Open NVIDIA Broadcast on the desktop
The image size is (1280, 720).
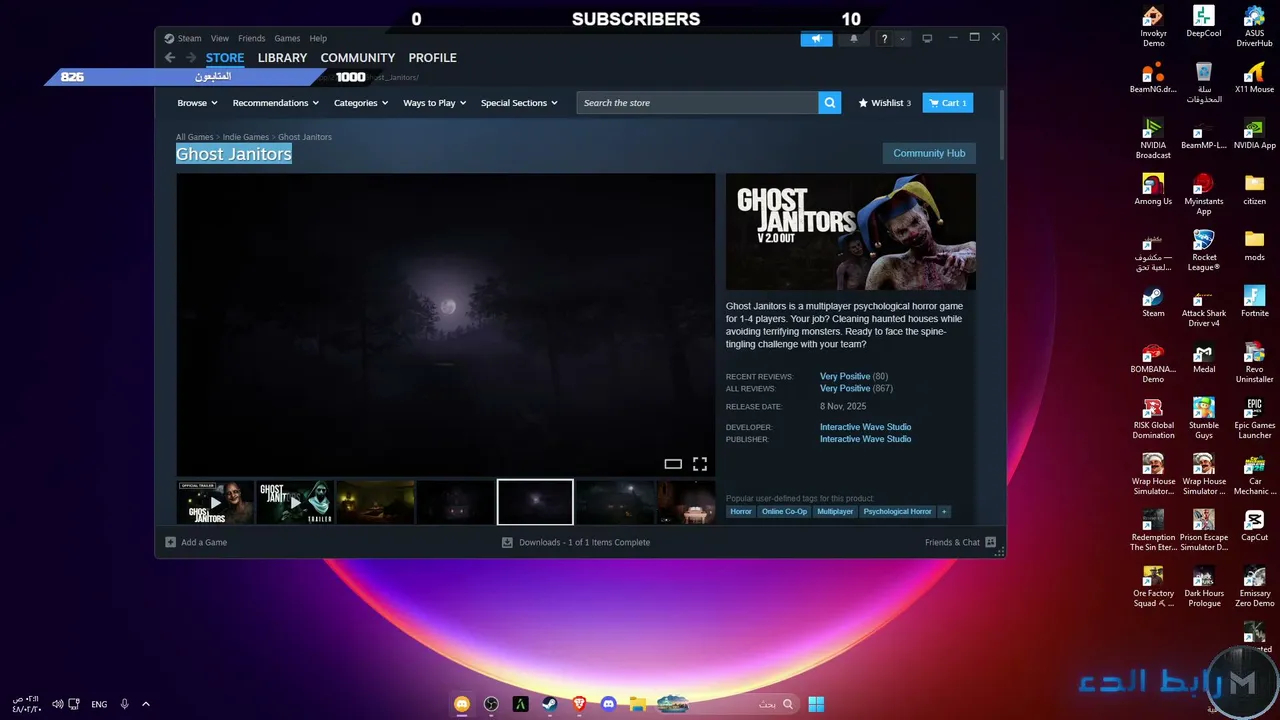point(1153,139)
